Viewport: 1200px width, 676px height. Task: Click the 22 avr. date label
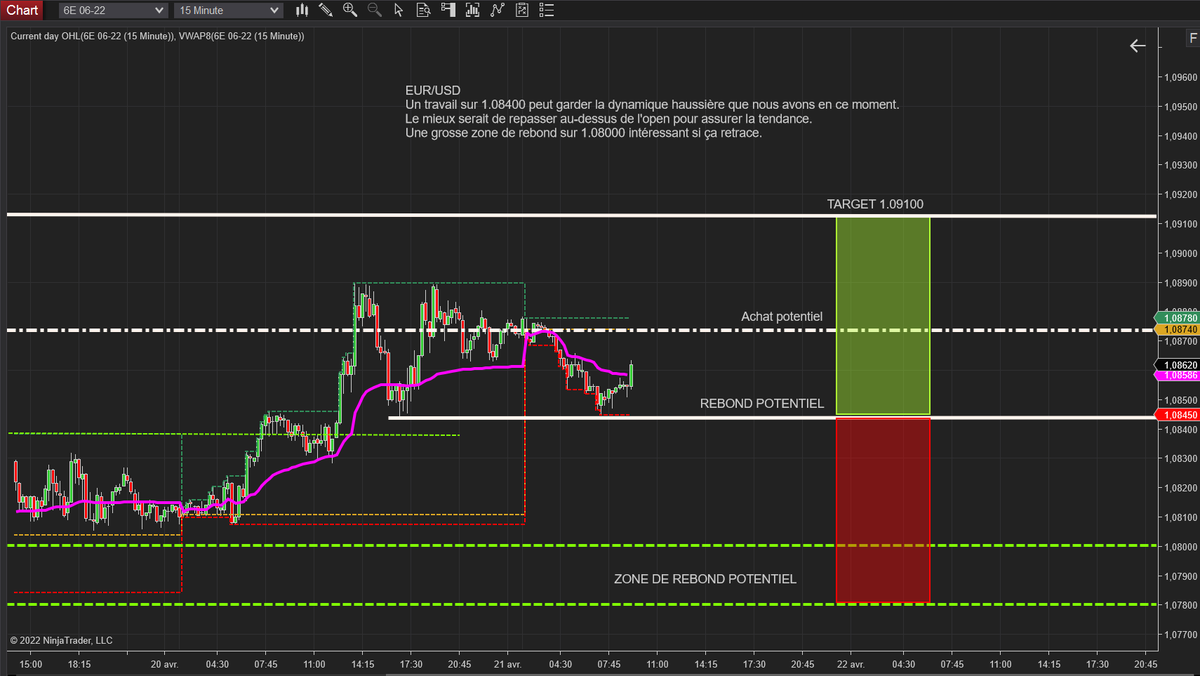click(851, 664)
